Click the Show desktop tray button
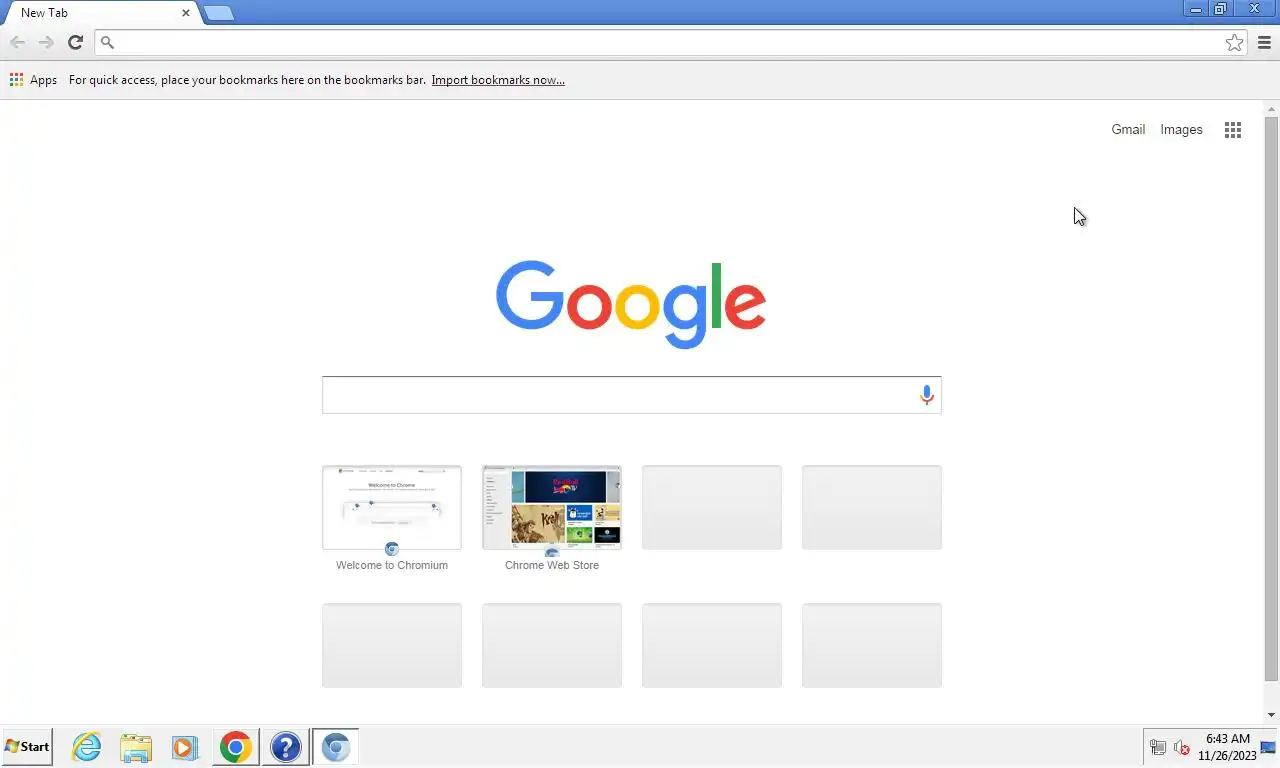 pyautogui.click(x=1269, y=747)
